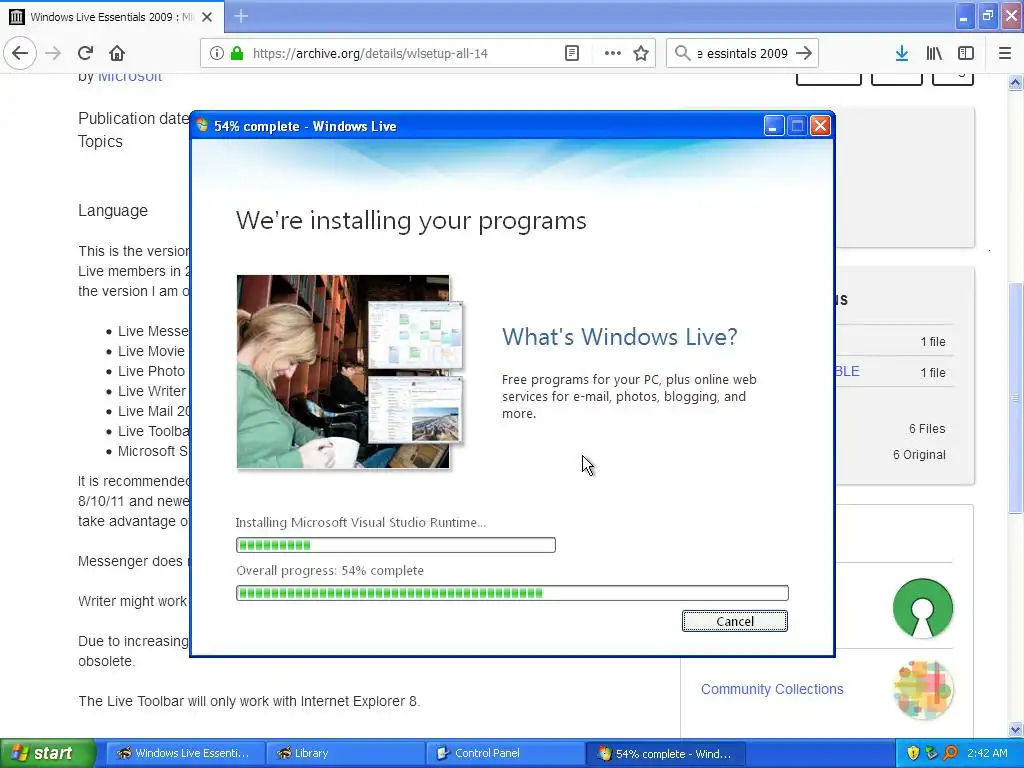Toggle reader view icon in address bar
The image size is (1024, 768).
coord(571,53)
